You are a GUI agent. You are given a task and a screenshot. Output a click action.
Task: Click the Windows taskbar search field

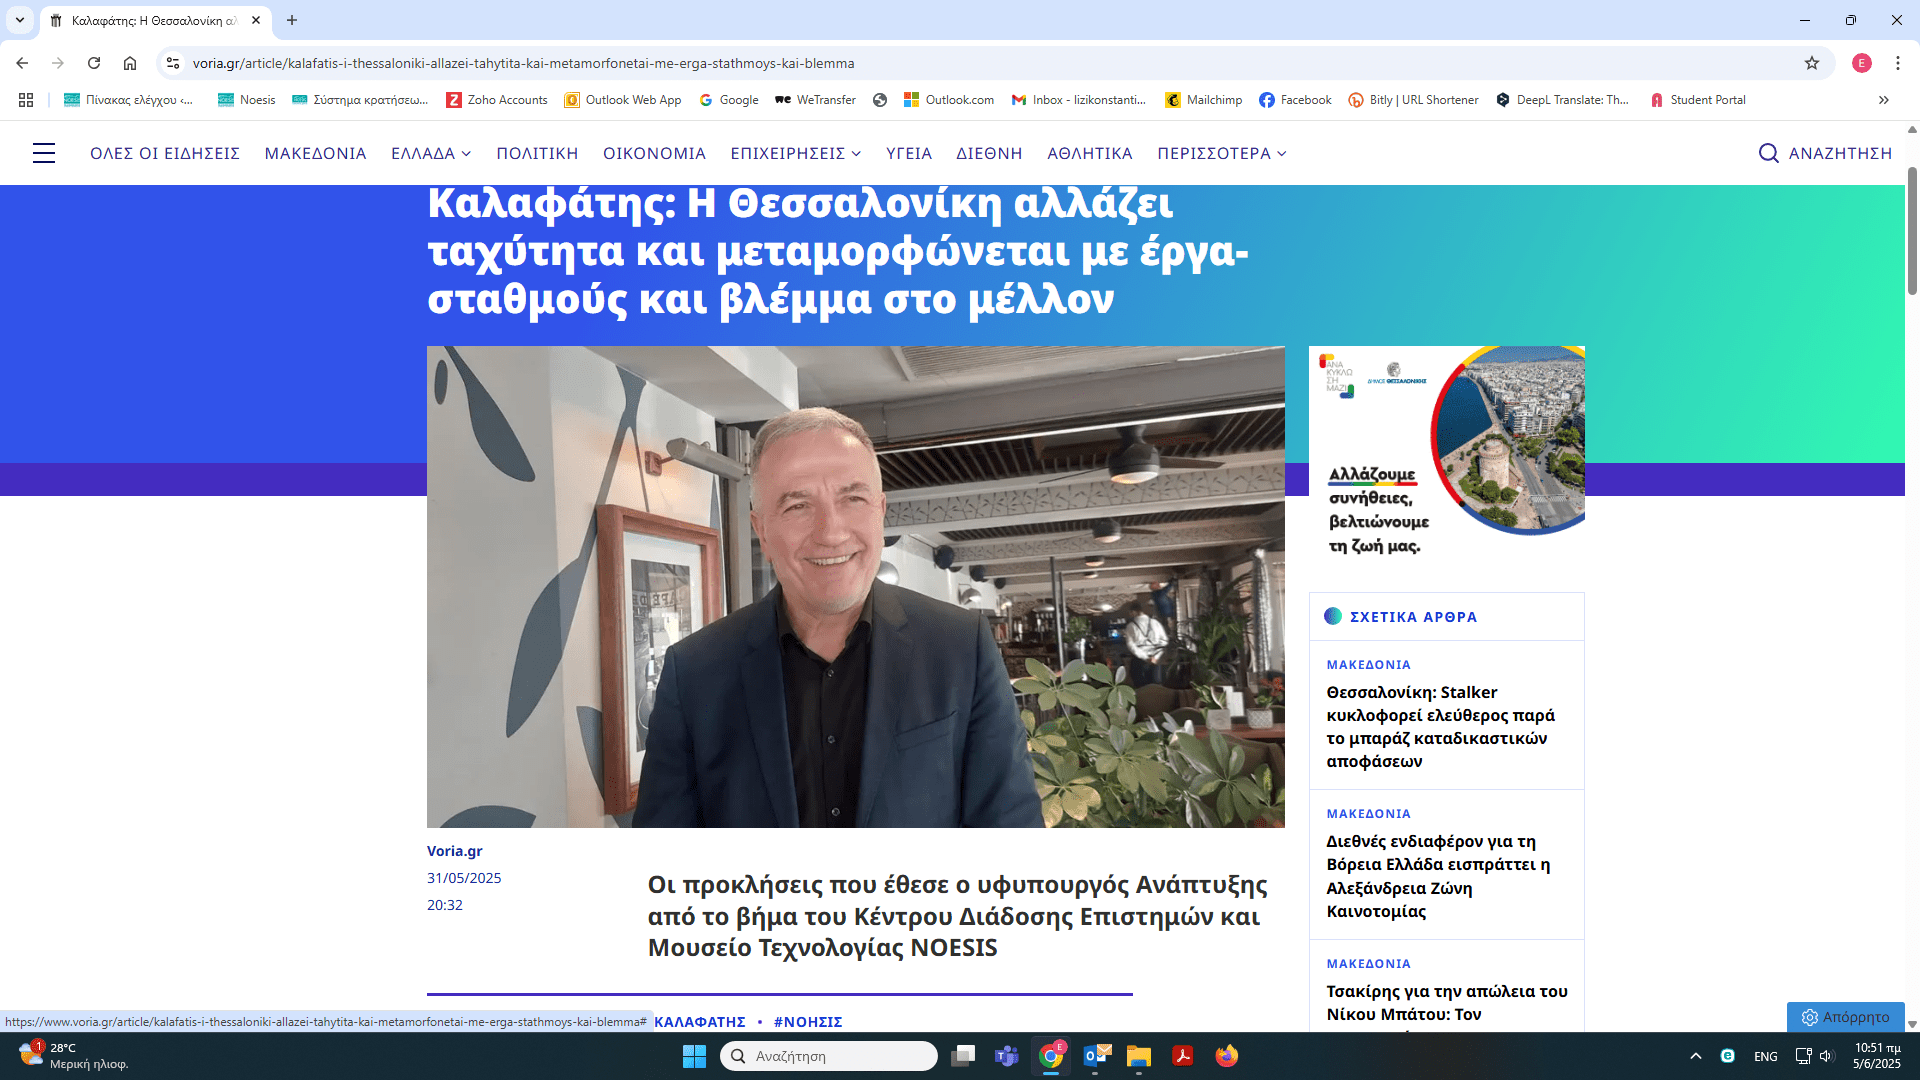[829, 1056]
